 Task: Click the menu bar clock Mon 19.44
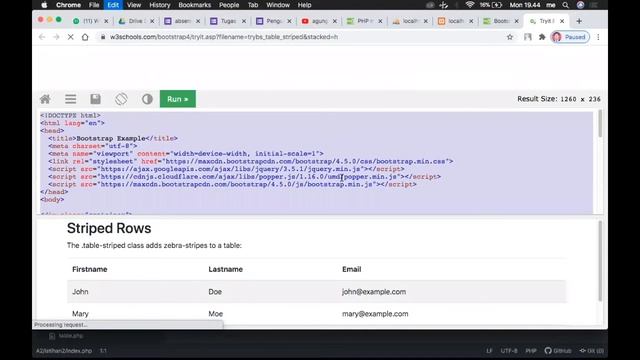(525, 5)
